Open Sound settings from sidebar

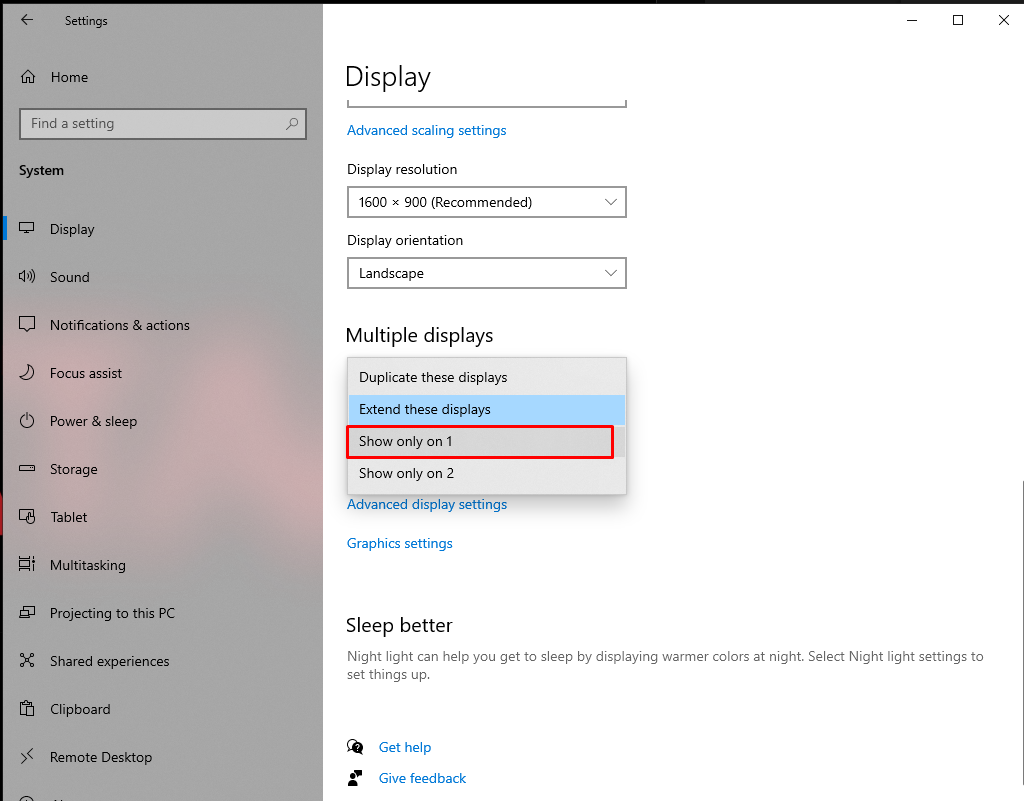tap(27, 277)
